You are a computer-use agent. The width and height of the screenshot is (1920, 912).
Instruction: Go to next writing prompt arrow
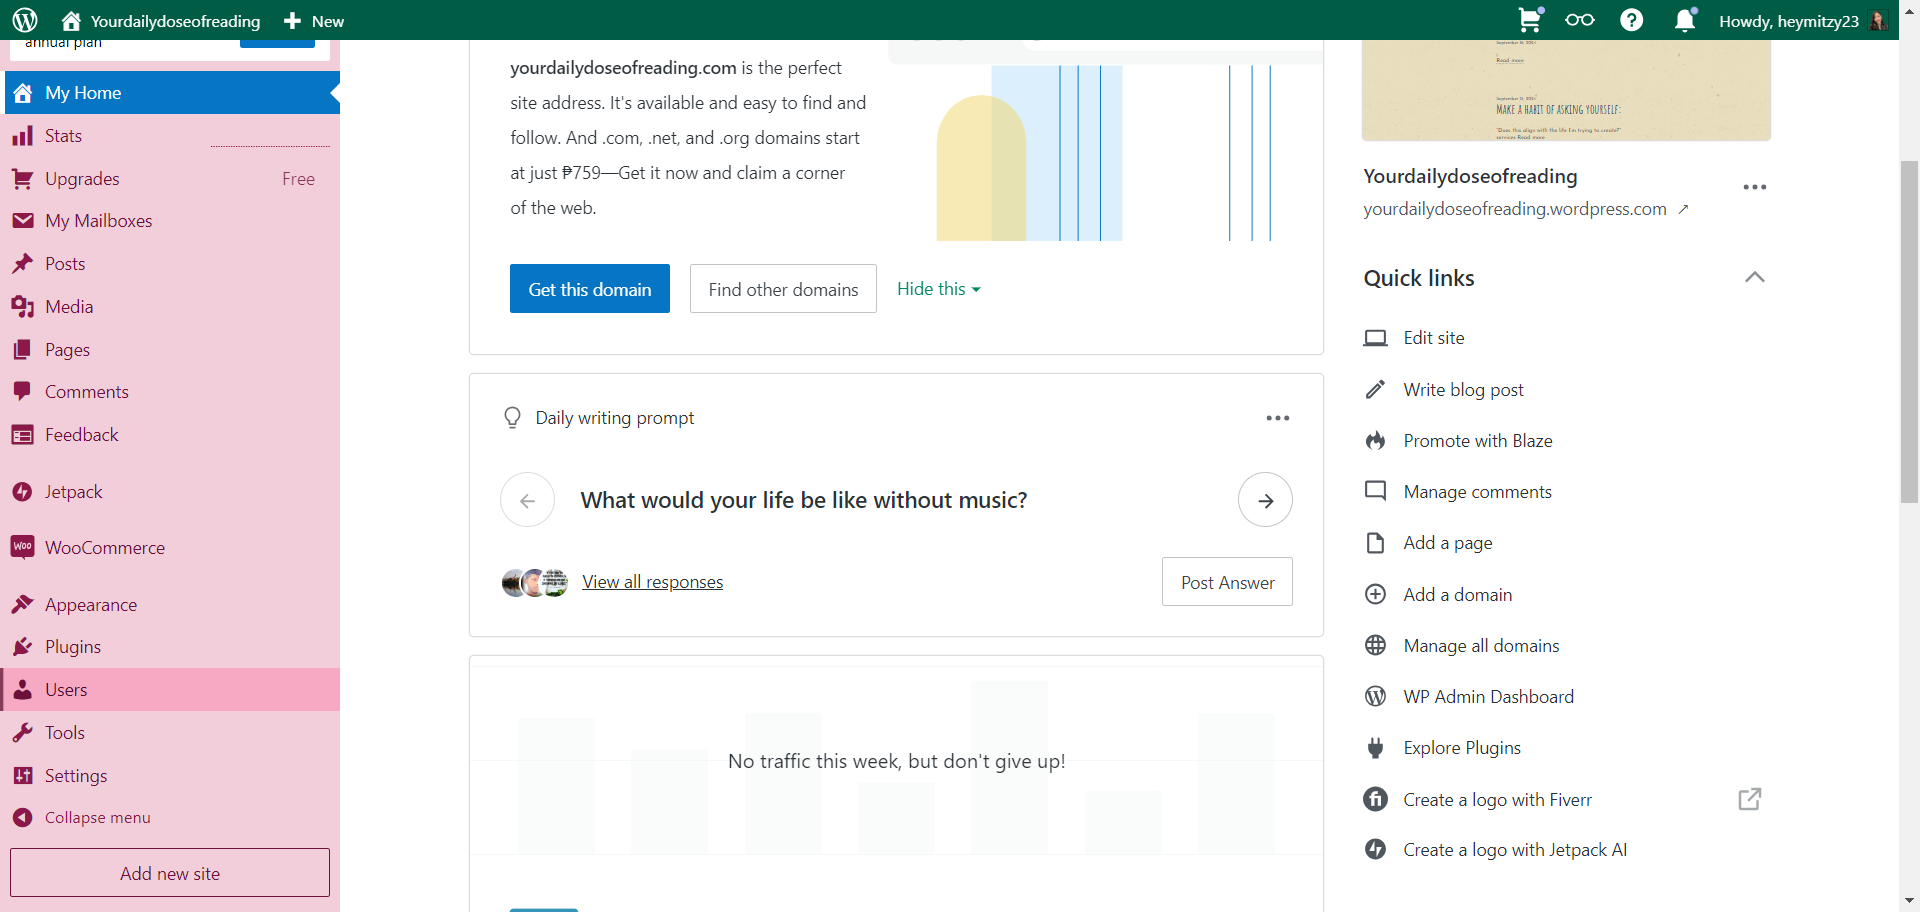(x=1265, y=500)
